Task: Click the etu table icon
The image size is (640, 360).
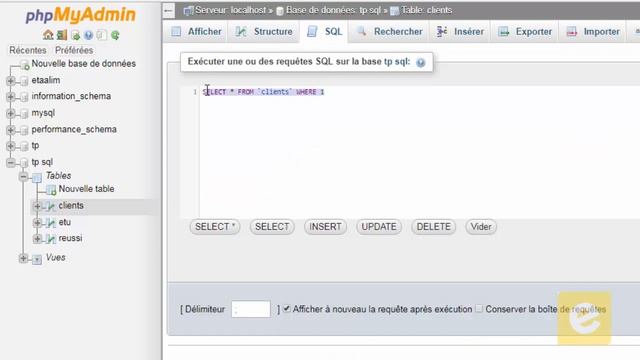Action: 51,222
